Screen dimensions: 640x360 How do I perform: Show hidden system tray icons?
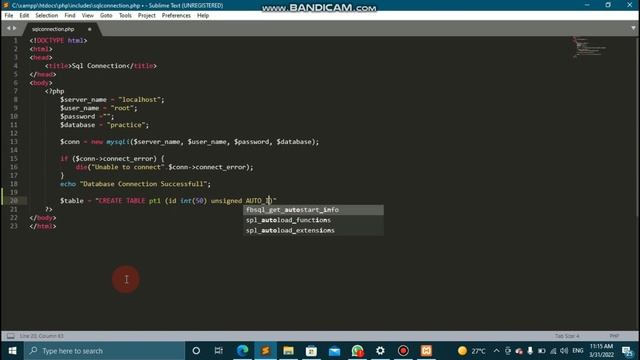496,351
